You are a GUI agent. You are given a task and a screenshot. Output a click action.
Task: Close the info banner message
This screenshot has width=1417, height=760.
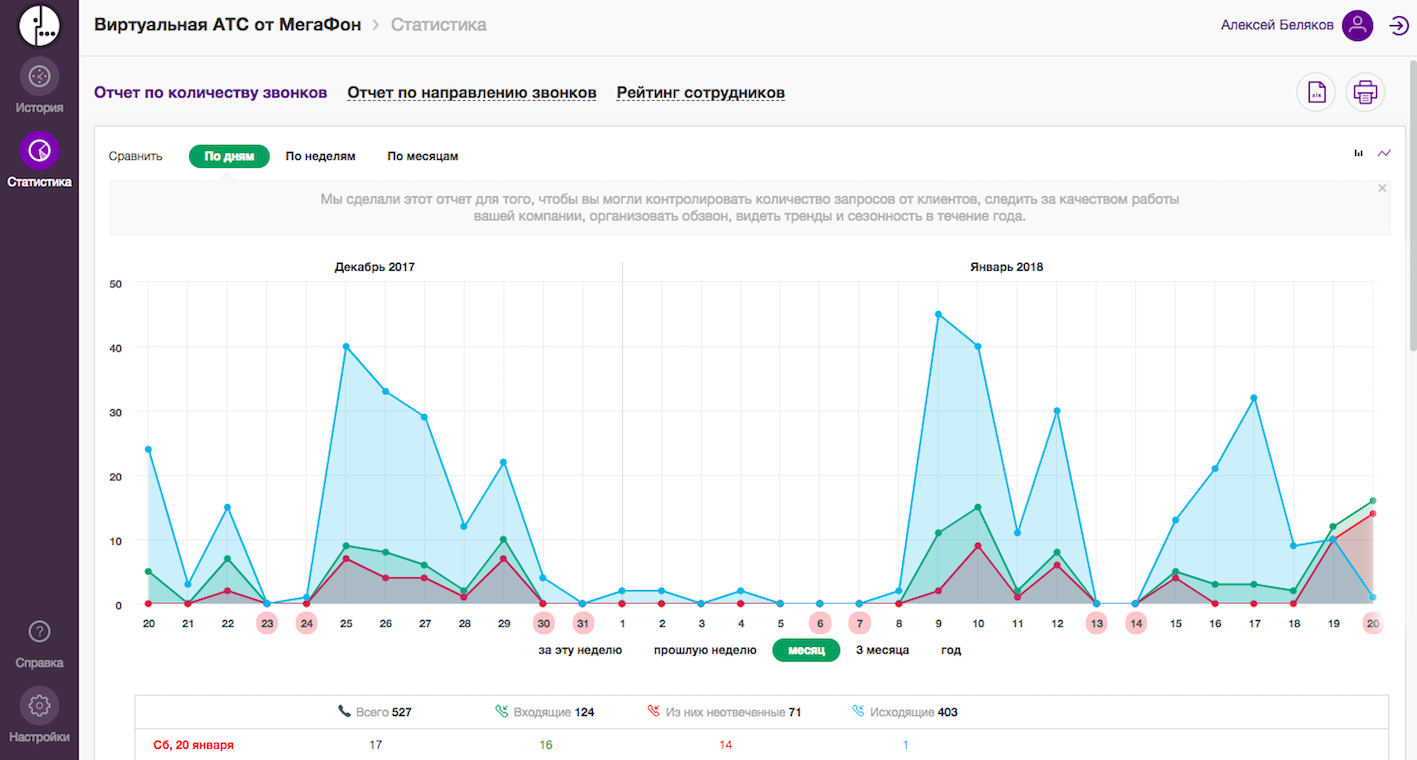(x=1382, y=188)
